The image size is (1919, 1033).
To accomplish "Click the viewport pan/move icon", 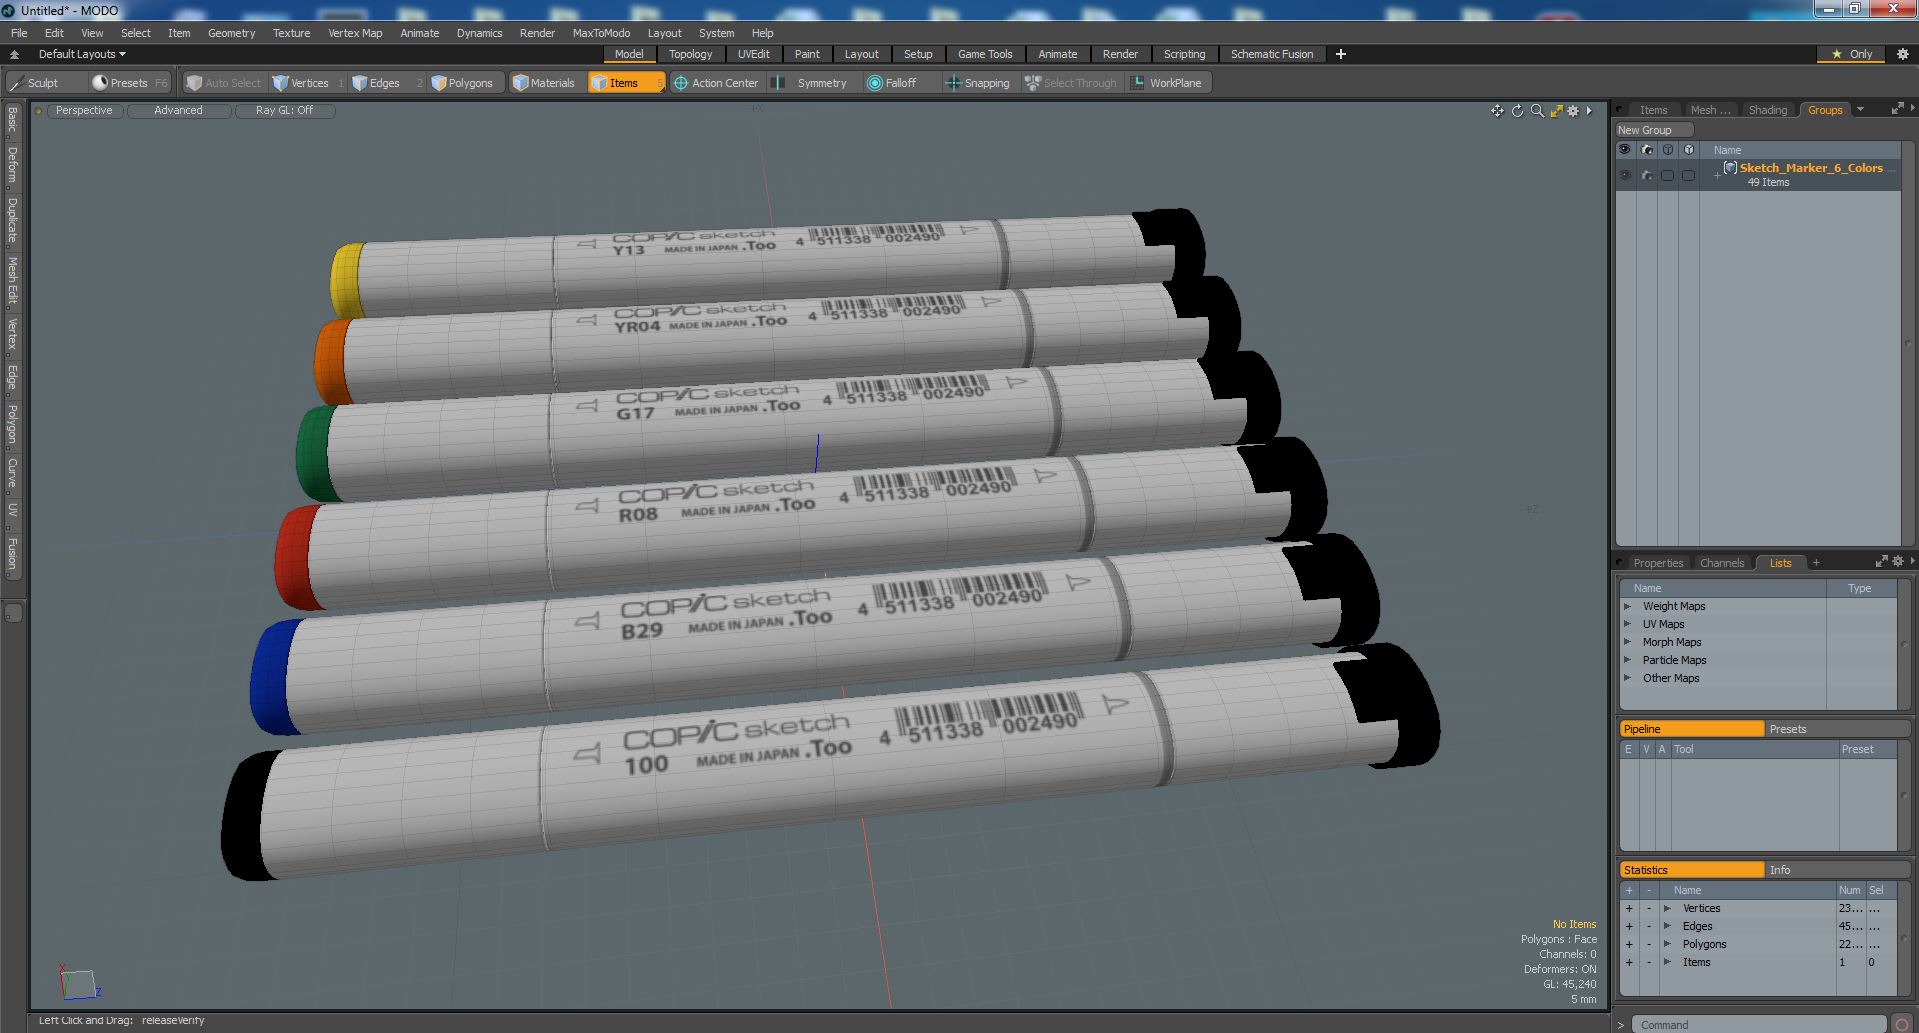I will coord(1497,111).
